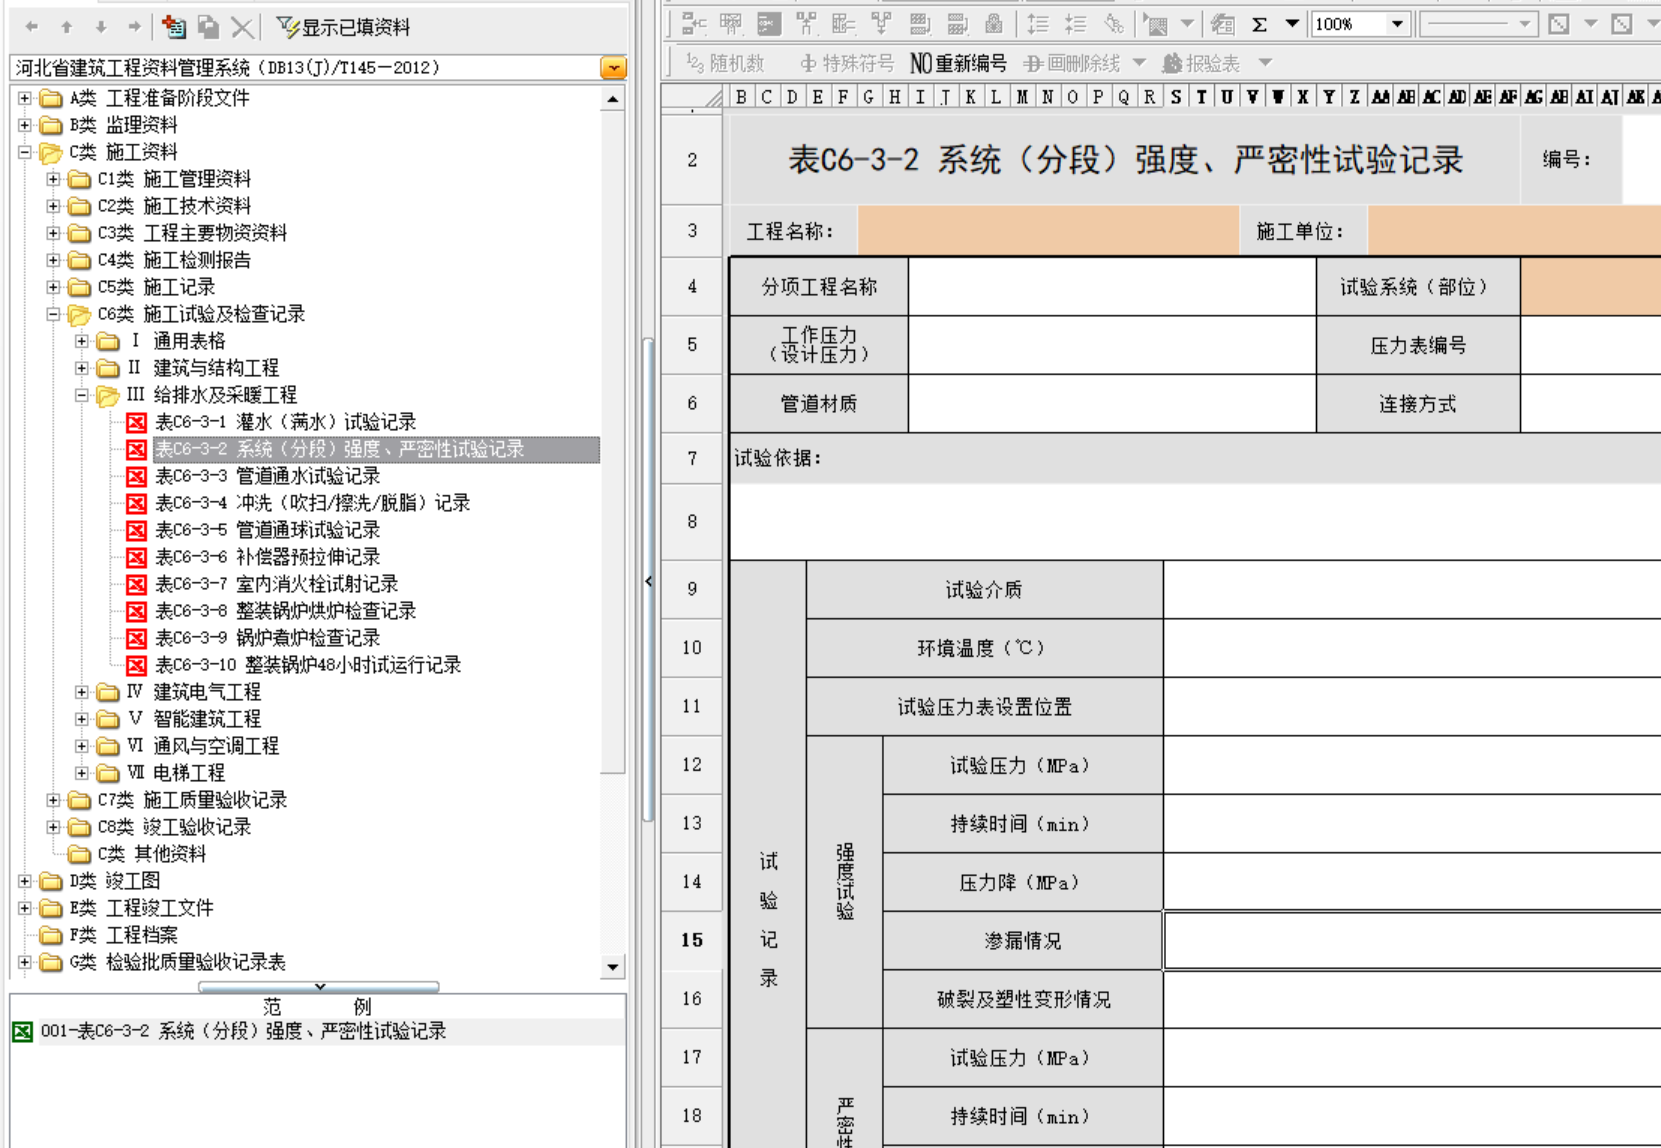Expand IV 建筑电气工程 folder
This screenshot has width=1661, height=1148.
click(x=82, y=692)
